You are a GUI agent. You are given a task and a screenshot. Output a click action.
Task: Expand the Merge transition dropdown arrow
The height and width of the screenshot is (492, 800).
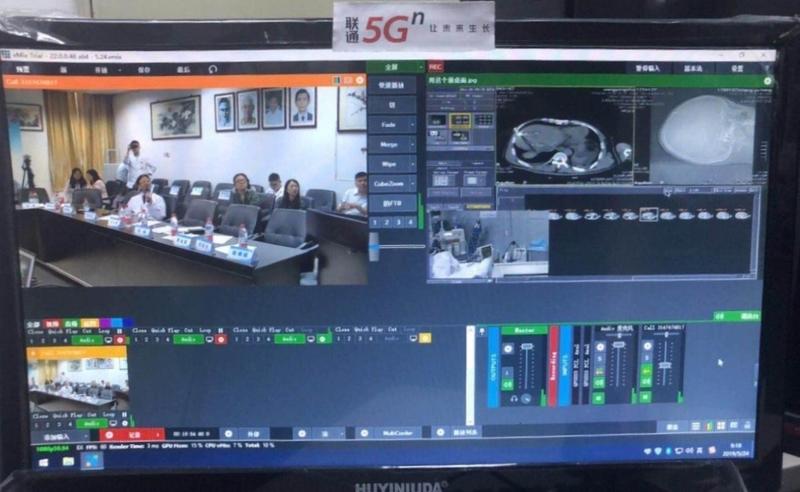412,144
